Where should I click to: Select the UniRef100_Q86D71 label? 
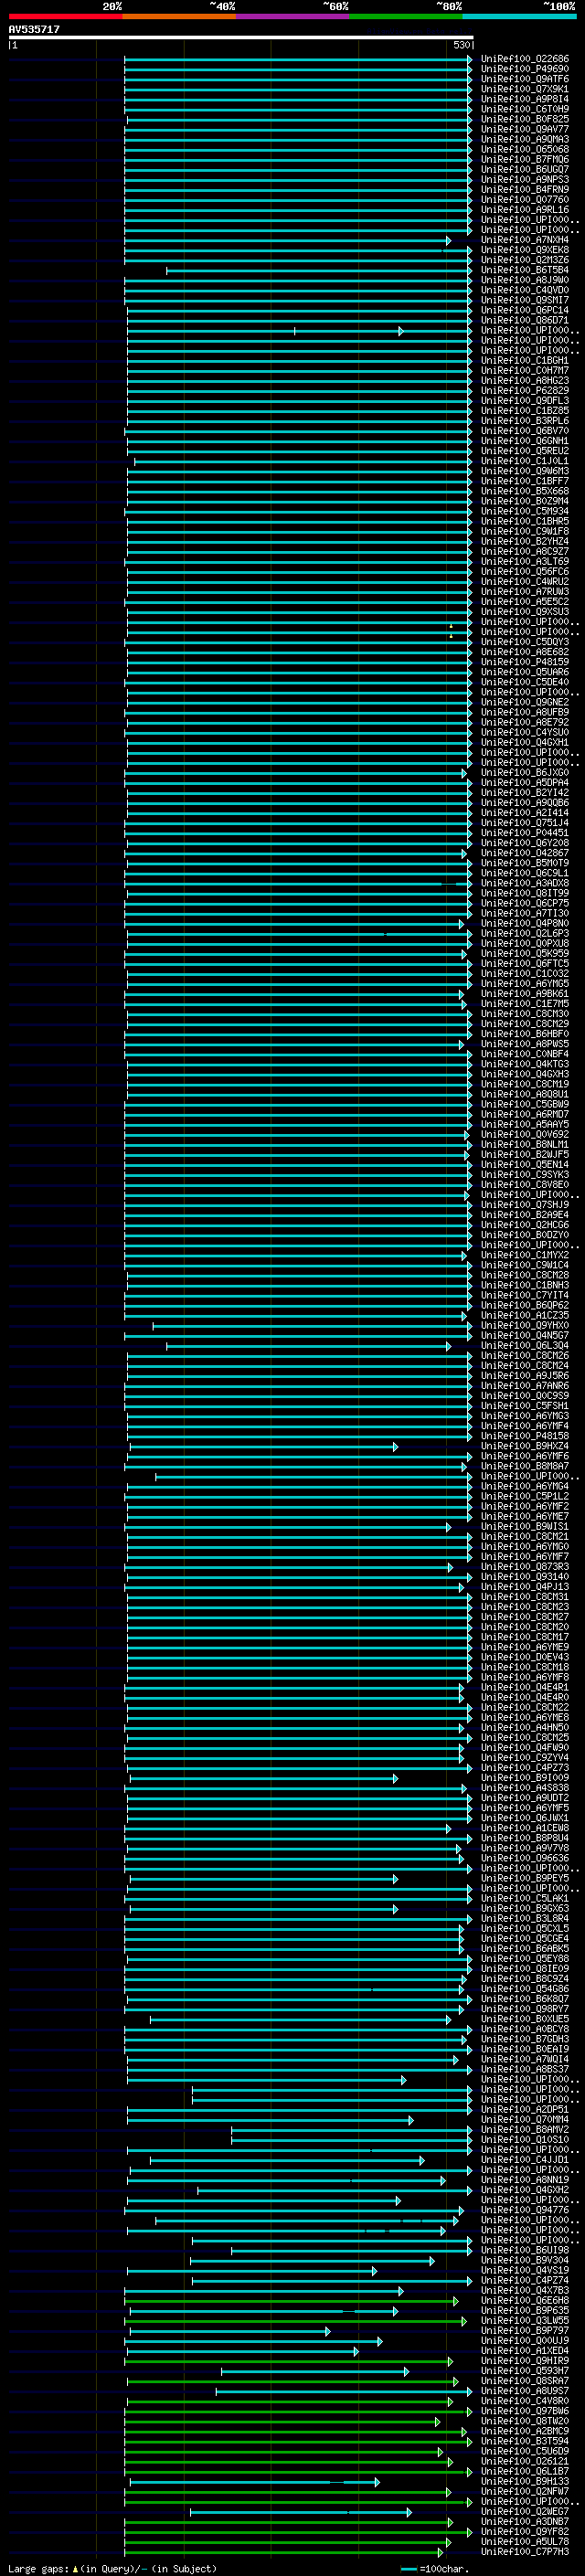tap(525, 320)
